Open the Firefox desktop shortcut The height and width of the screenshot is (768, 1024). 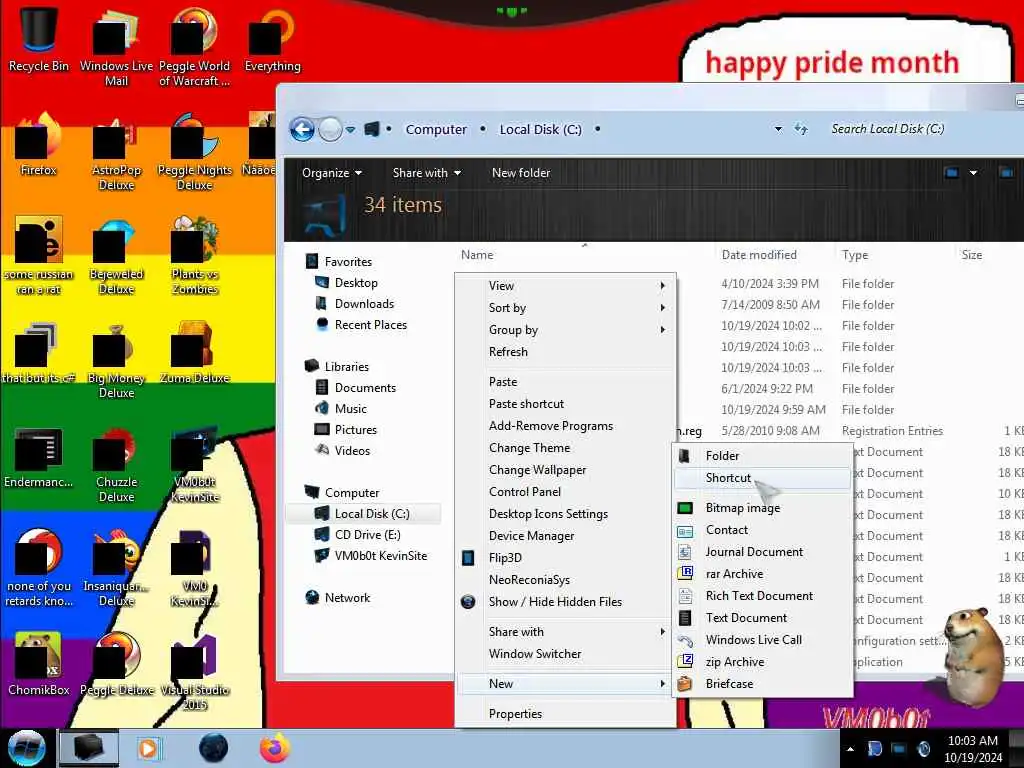[39, 145]
